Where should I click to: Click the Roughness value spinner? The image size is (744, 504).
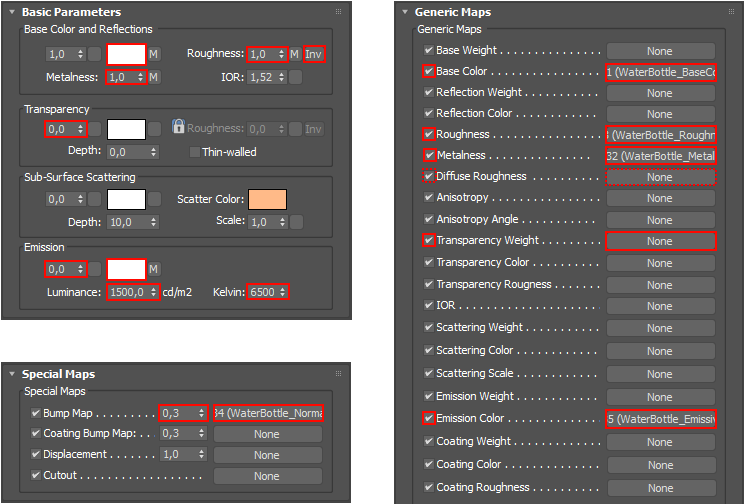click(x=267, y=54)
